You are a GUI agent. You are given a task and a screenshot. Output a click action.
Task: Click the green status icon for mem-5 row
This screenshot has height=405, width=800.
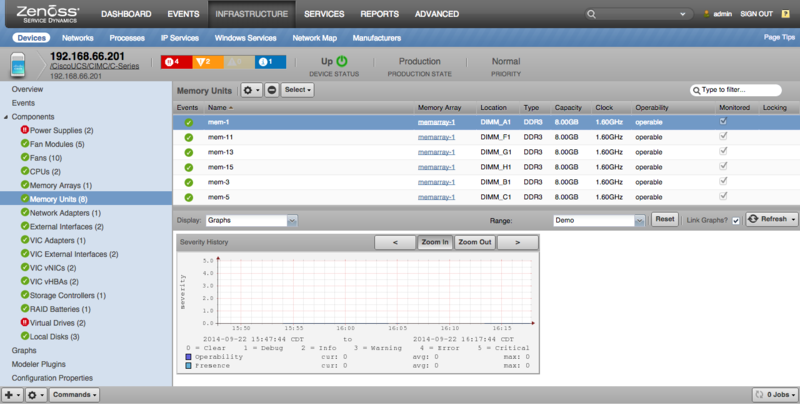click(x=189, y=197)
